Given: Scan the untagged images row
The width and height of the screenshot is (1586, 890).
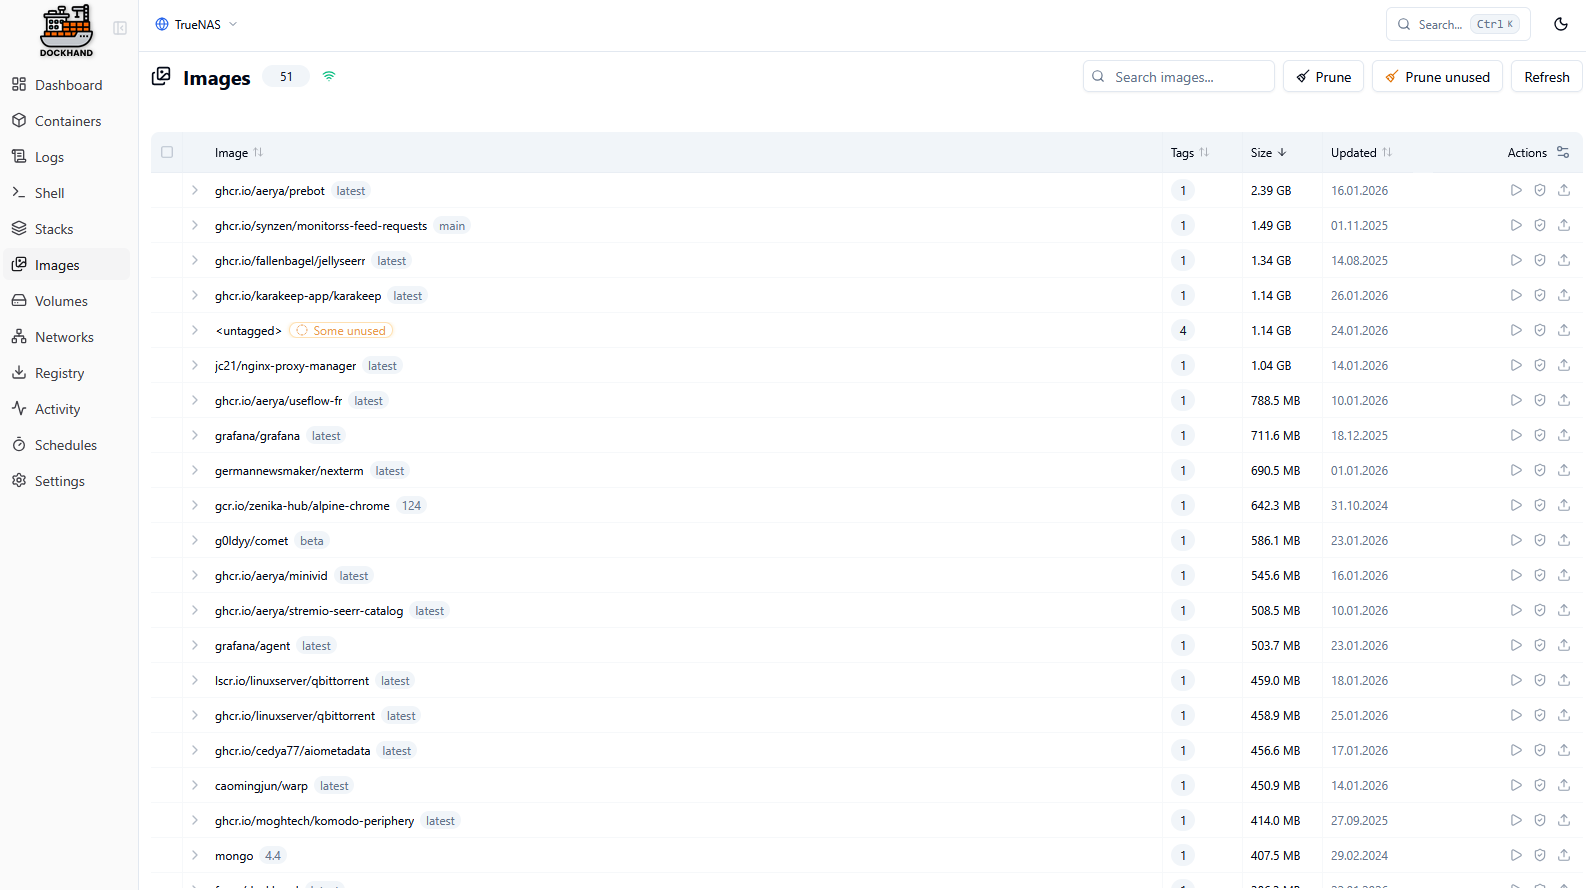Looking at the screenshot, I should click(x=1540, y=330).
